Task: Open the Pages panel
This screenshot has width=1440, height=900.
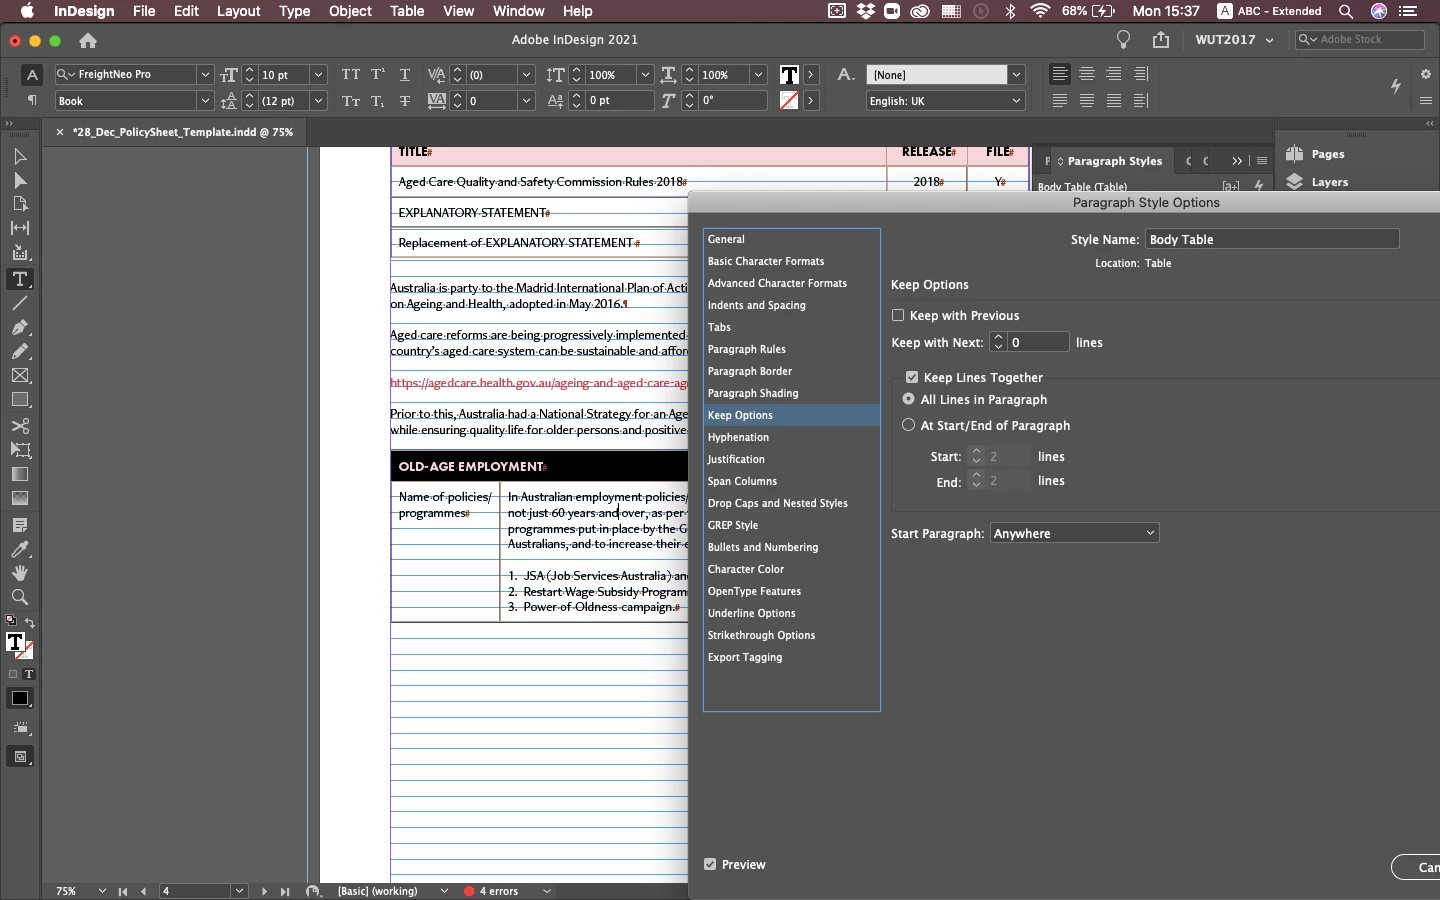Action: (1327, 154)
